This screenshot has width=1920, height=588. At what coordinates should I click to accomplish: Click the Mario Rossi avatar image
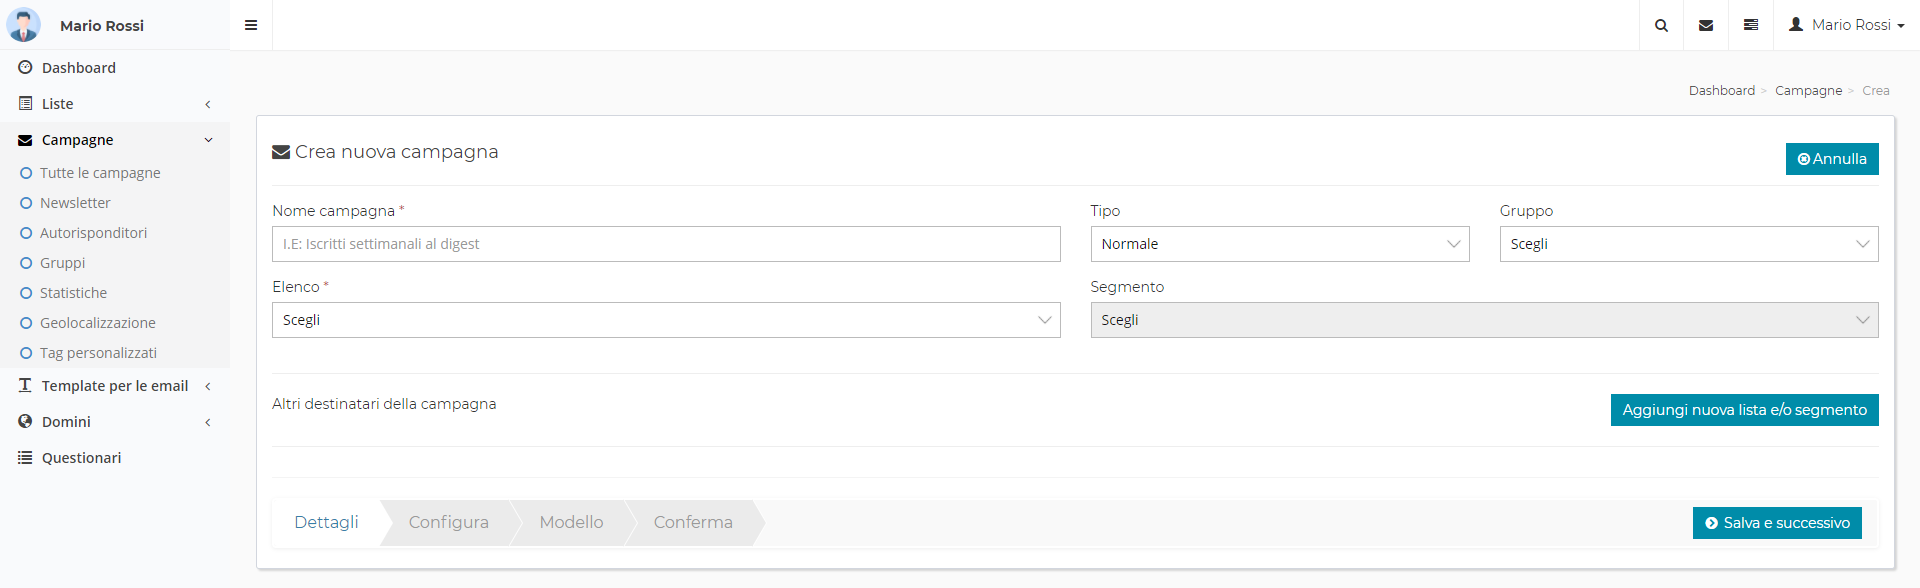click(23, 25)
